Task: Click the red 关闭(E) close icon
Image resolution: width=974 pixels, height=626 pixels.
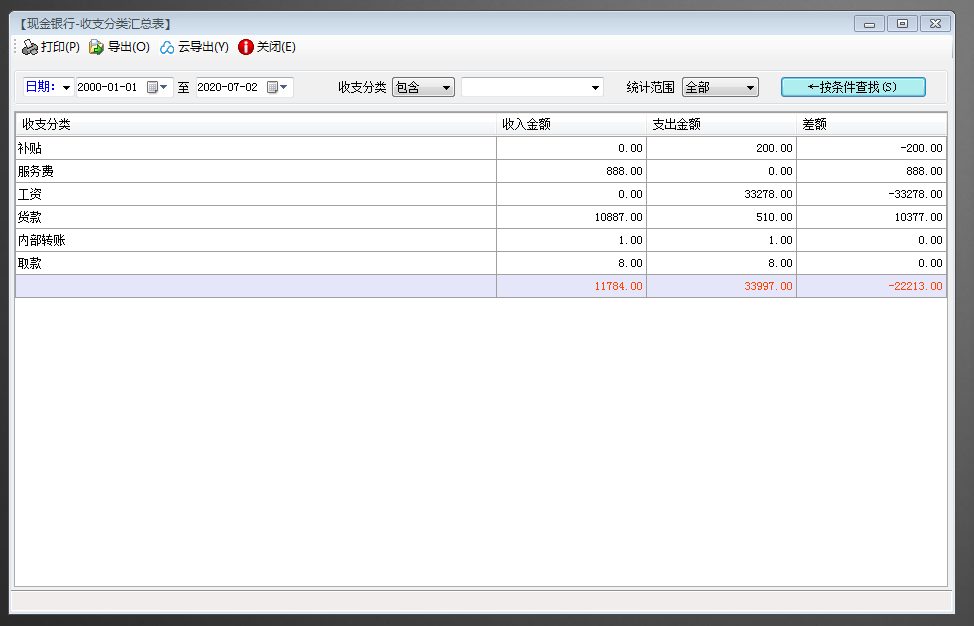Action: pyautogui.click(x=246, y=47)
